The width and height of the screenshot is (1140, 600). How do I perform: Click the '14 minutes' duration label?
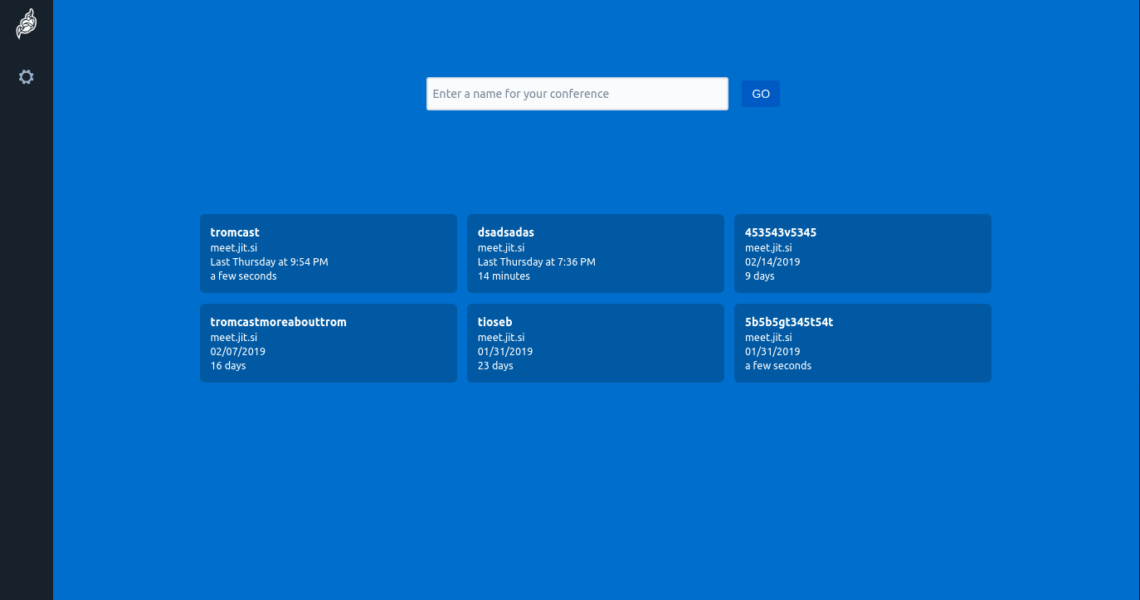click(x=504, y=276)
